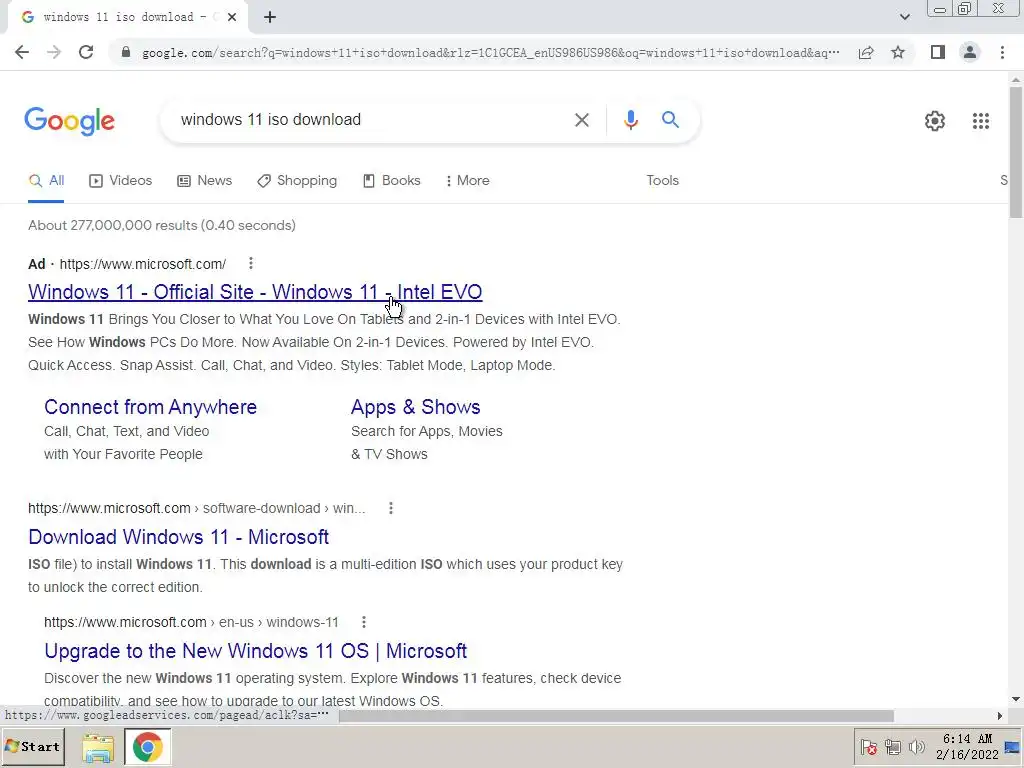Open Chrome three-dot menu
The image size is (1024, 768).
(x=1002, y=52)
